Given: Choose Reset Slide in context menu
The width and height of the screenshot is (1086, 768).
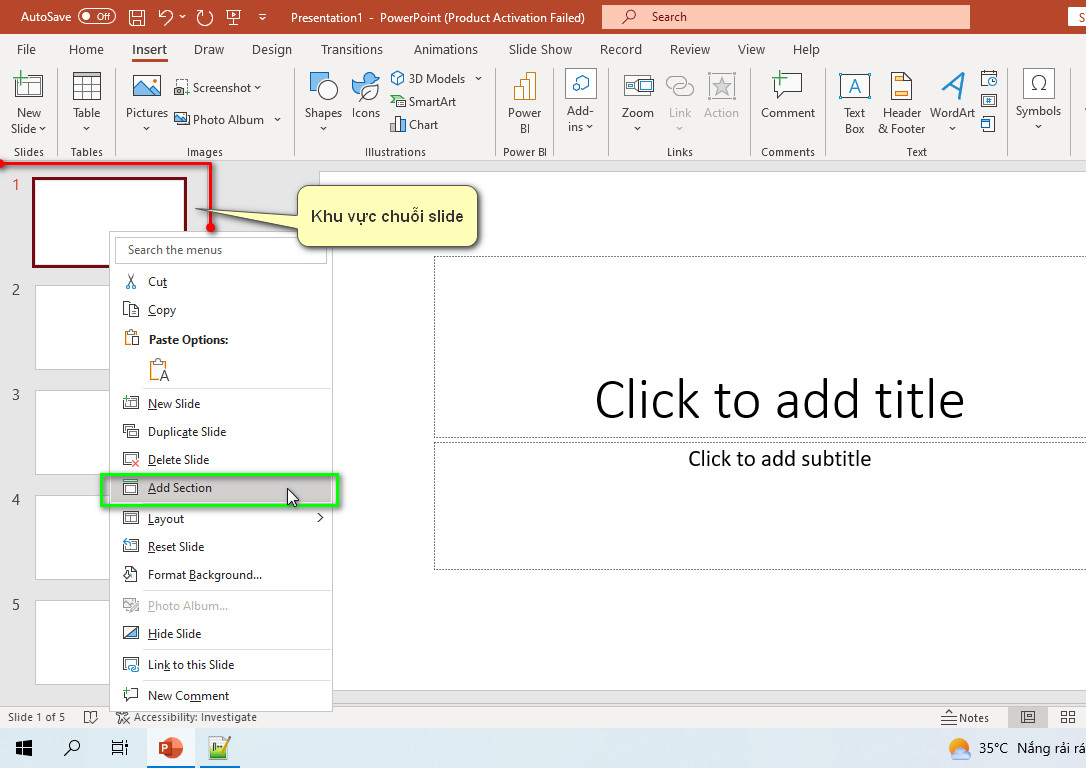Looking at the screenshot, I should coord(221,547).
